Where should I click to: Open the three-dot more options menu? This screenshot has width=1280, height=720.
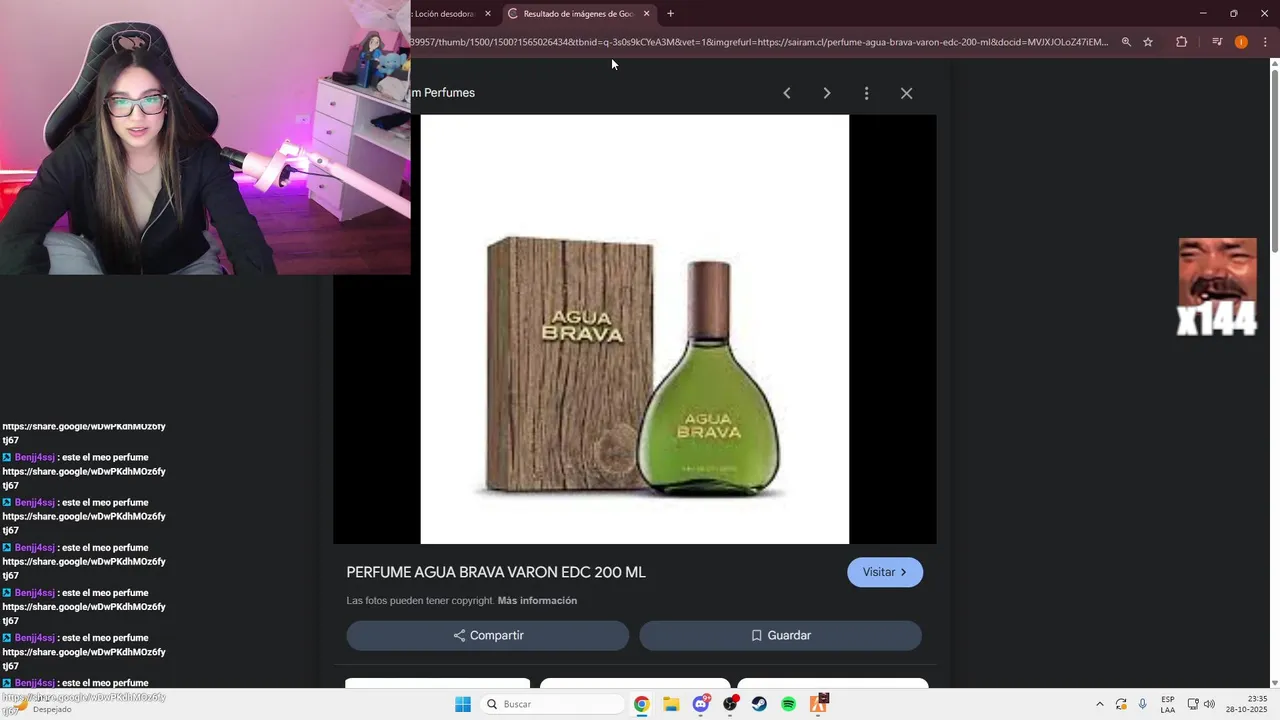866,93
